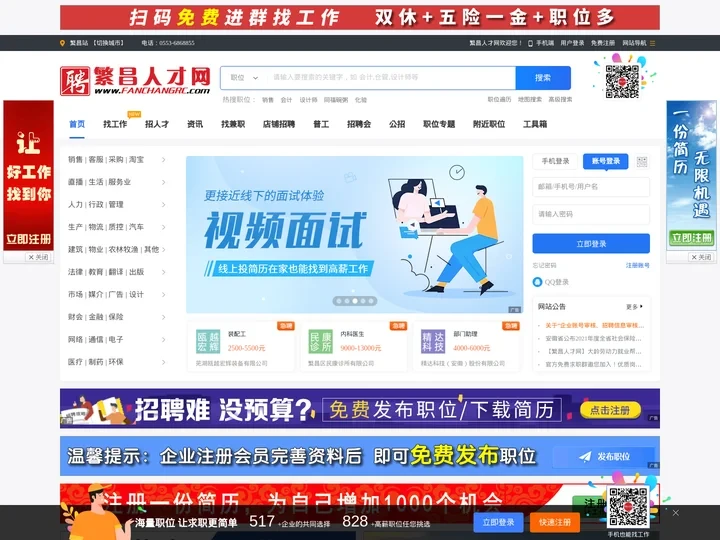Close the right side advertisement
The width and height of the screenshot is (720, 540).
pyautogui.click(x=701, y=257)
